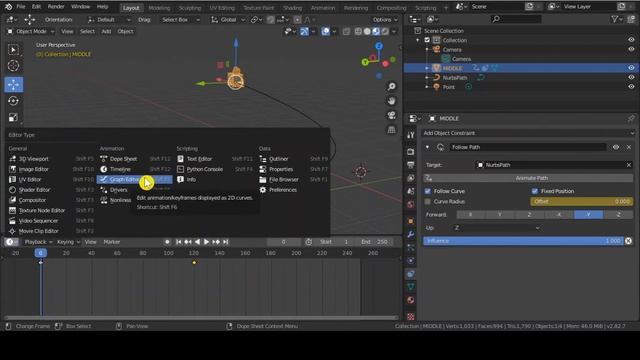The height and width of the screenshot is (360, 640).
Task: Open Material properties tab
Action: click(x=411, y=300)
